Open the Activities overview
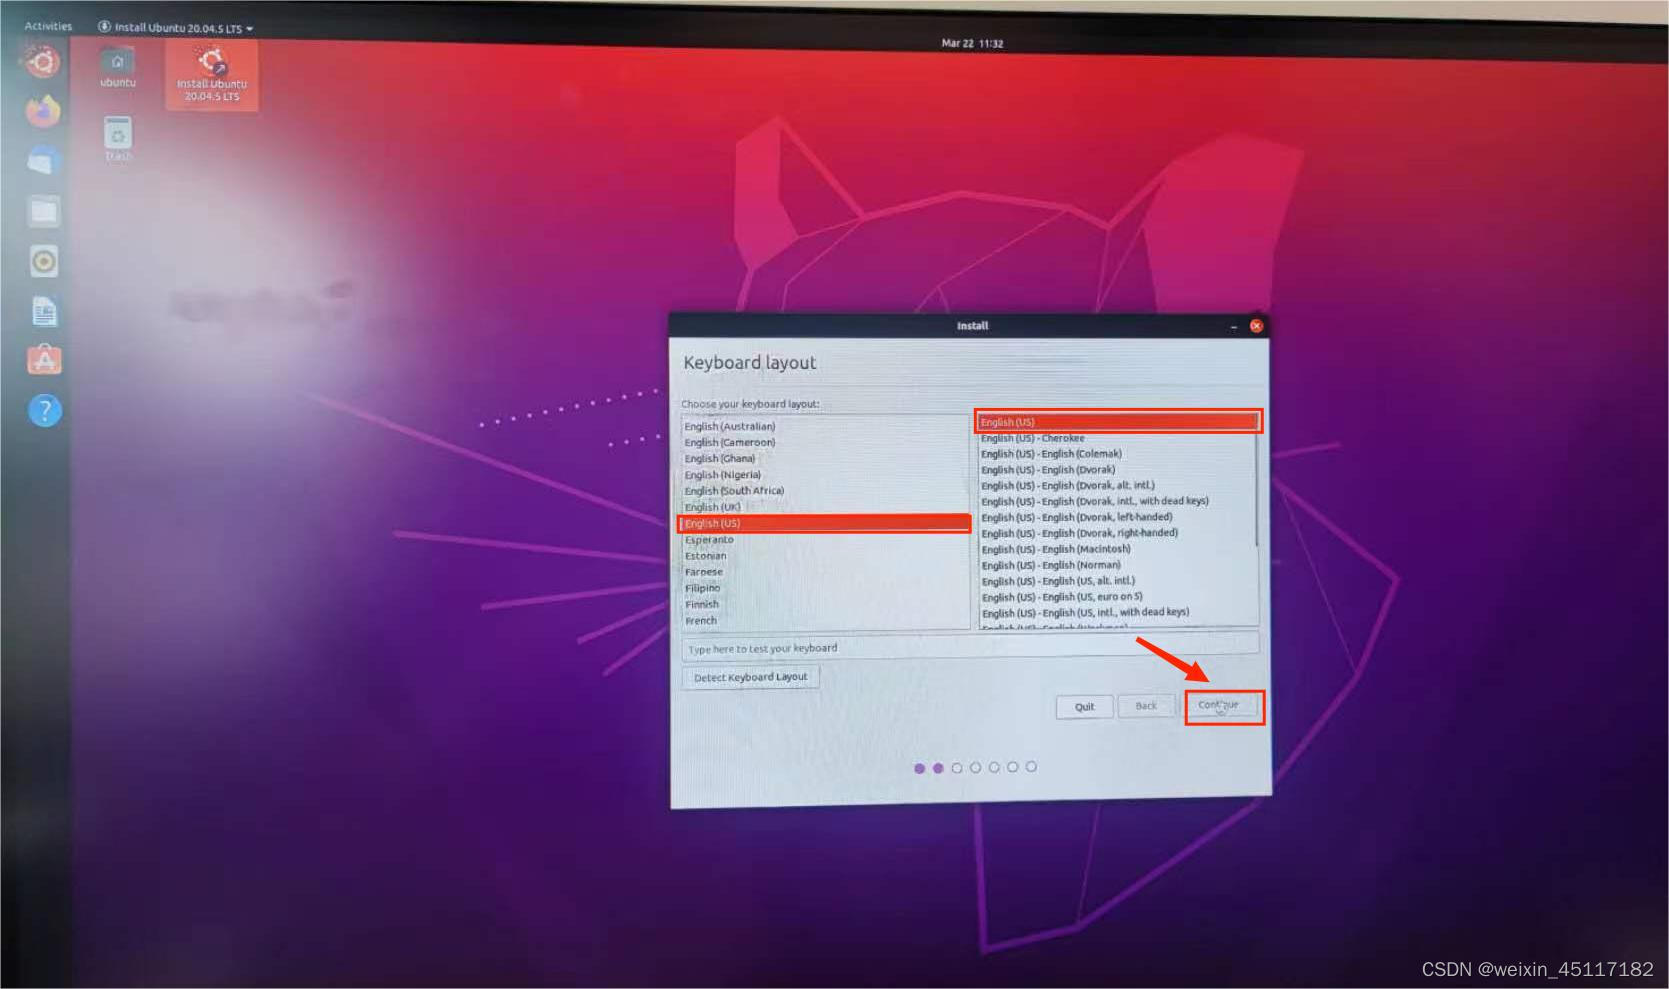The width and height of the screenshot is (1669, 989). 48,26
